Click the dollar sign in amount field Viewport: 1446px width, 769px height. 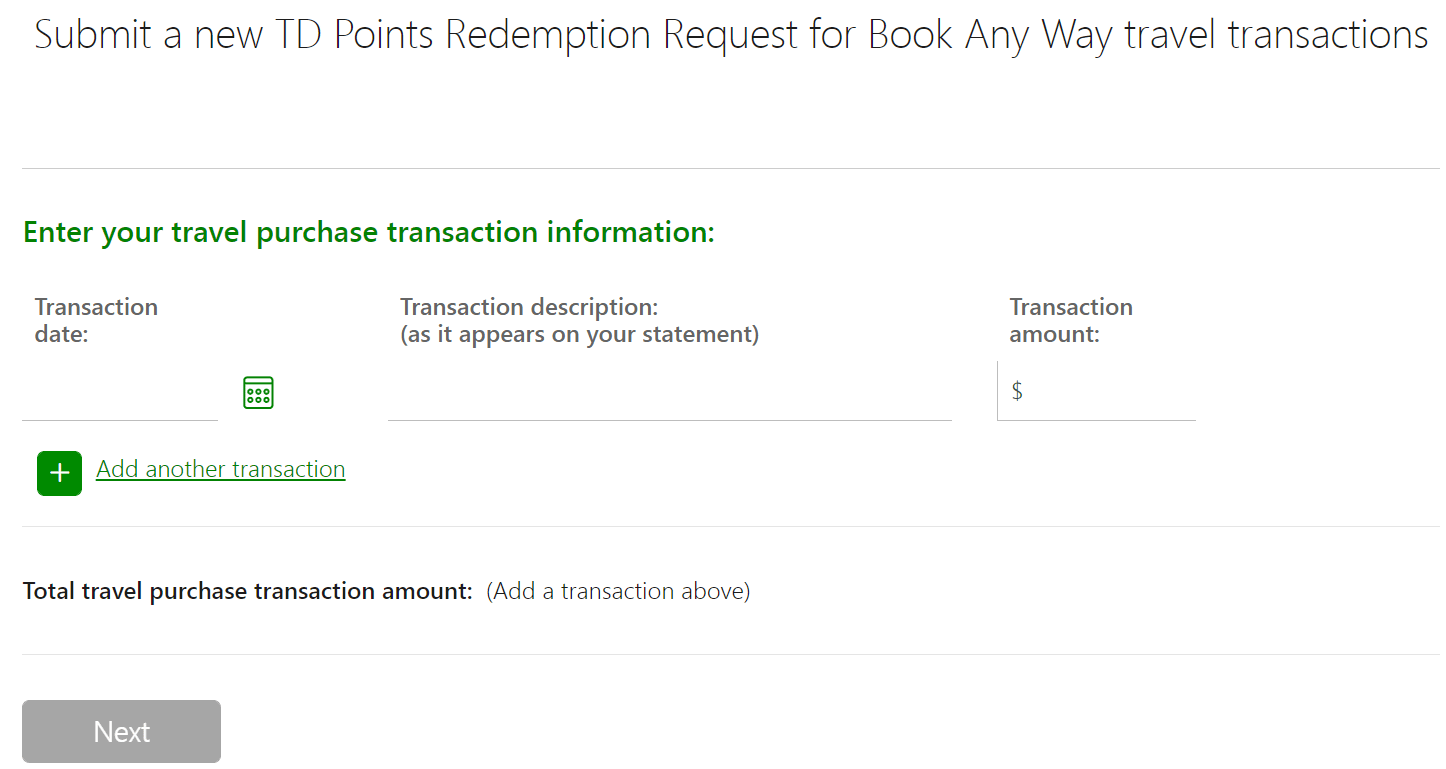(x=1017, y=391)
